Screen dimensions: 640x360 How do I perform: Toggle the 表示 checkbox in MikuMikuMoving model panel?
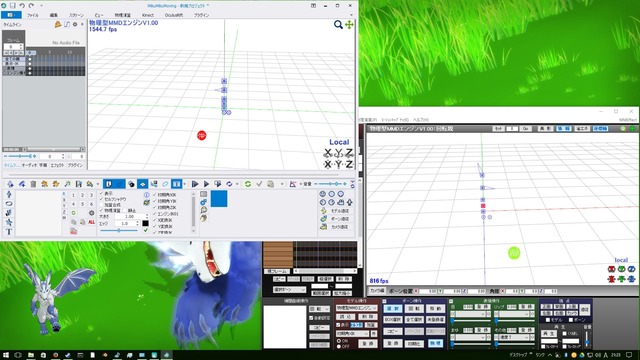tap(102, 193)
